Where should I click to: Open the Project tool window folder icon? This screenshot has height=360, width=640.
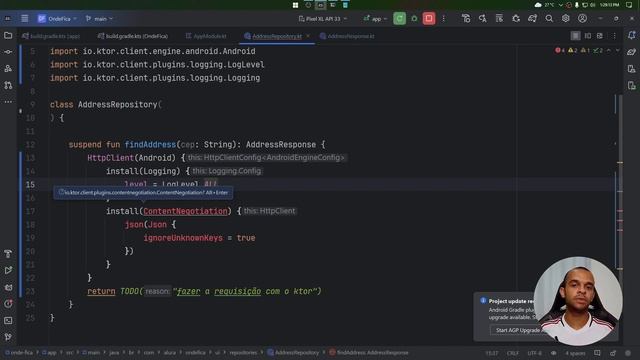click(8, 36)
